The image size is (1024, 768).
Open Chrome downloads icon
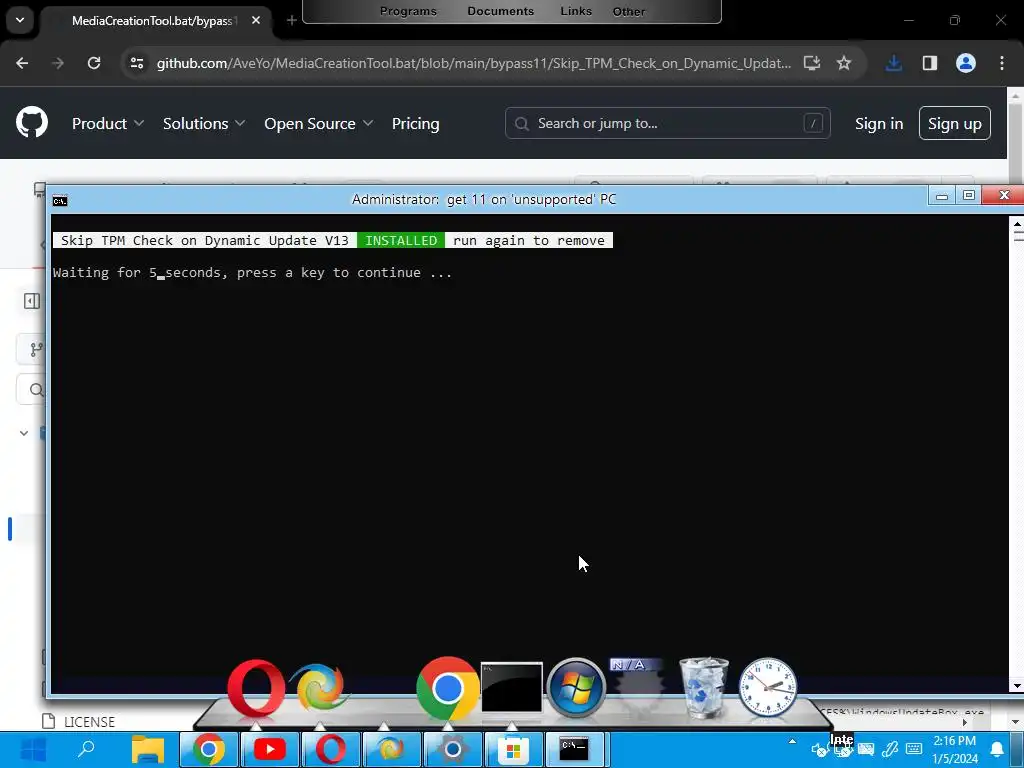pos(893,63)
